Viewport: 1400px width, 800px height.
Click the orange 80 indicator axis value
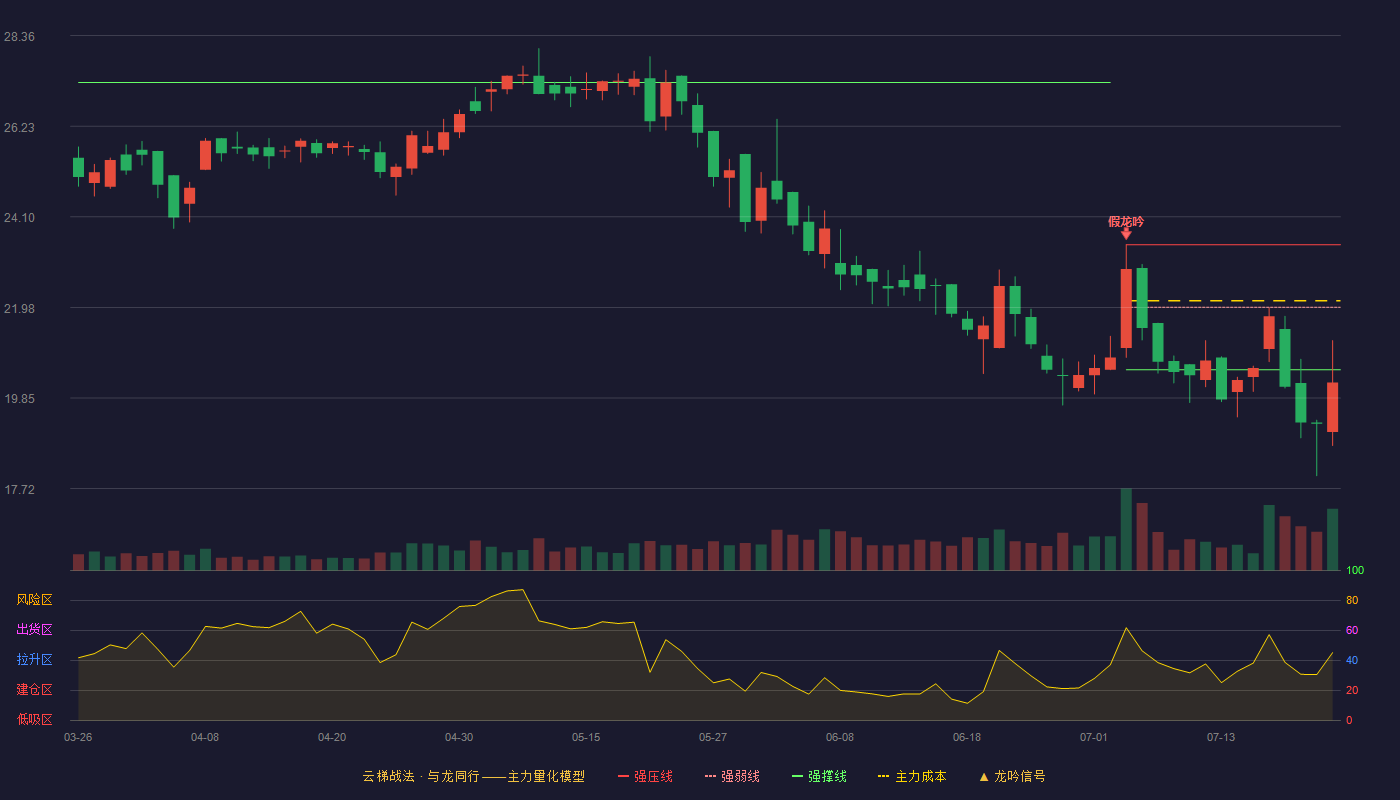click(x=1352, y=601)
